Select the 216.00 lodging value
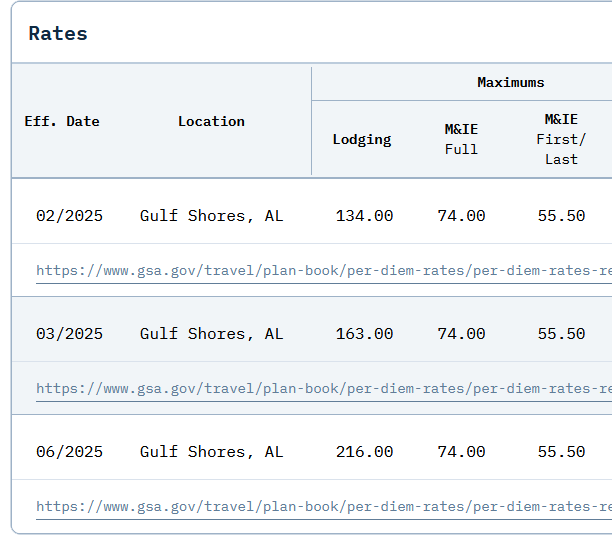612x535 pixels. tap(365, 452)
